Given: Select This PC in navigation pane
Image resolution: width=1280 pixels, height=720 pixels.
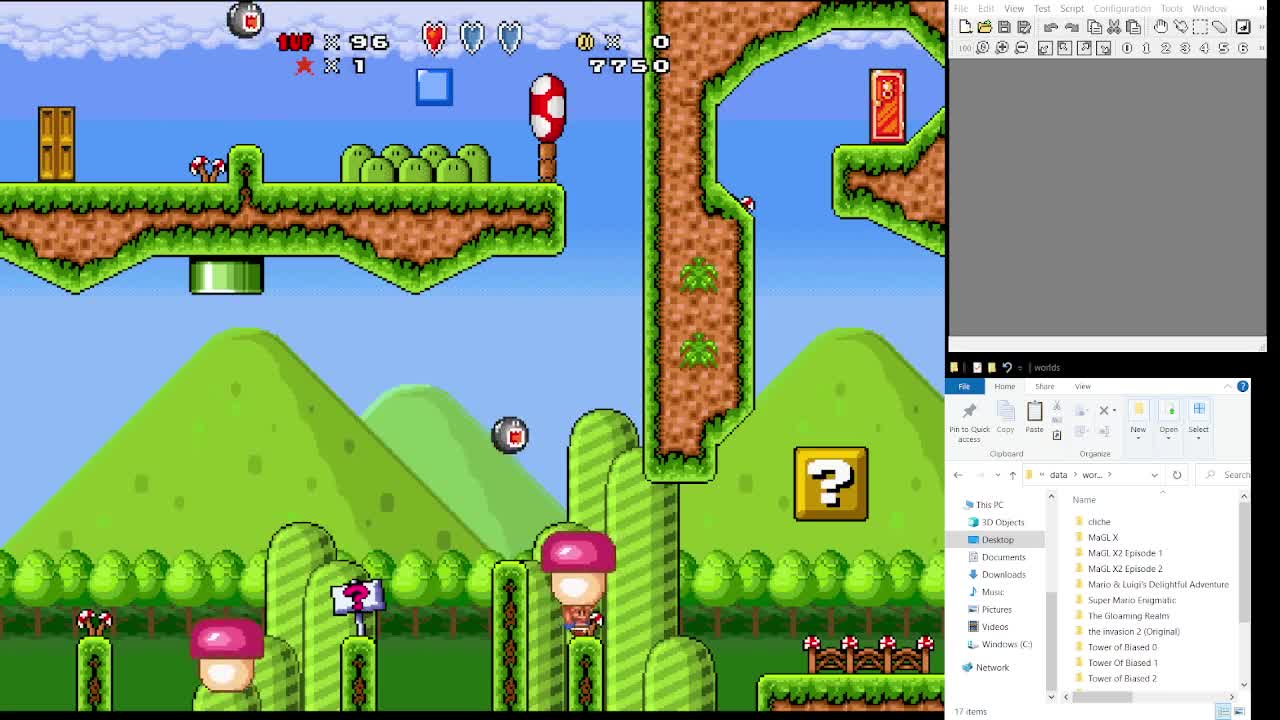Looking at the screenshot, I should click(x=989, y=505).
